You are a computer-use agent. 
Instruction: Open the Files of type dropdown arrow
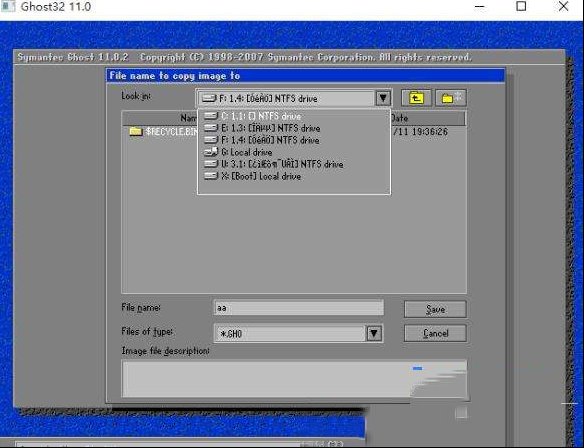[x=374, y=333]
